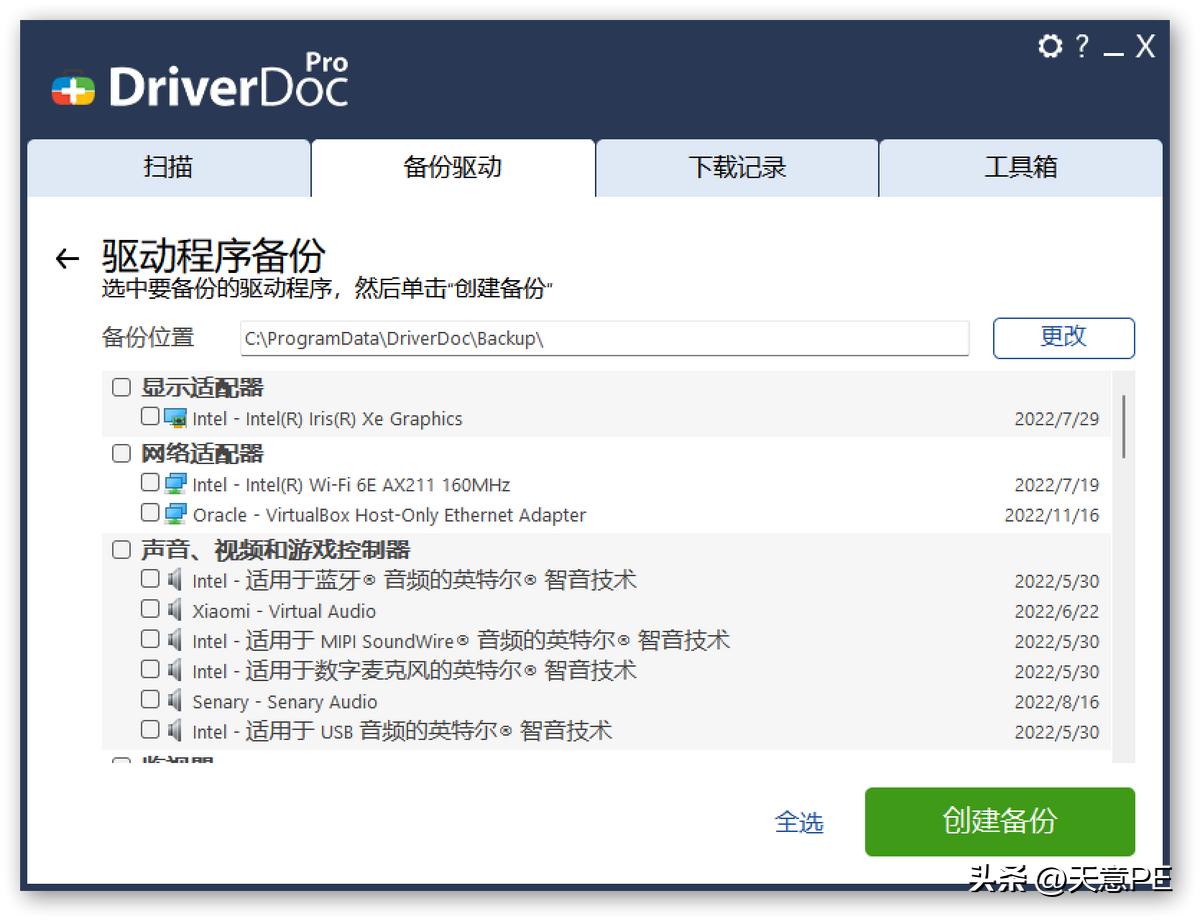The height and width of the screenshot is (921, 1200).
Task: Switch to the 下载记录 tab
Action: click(737, 167)
